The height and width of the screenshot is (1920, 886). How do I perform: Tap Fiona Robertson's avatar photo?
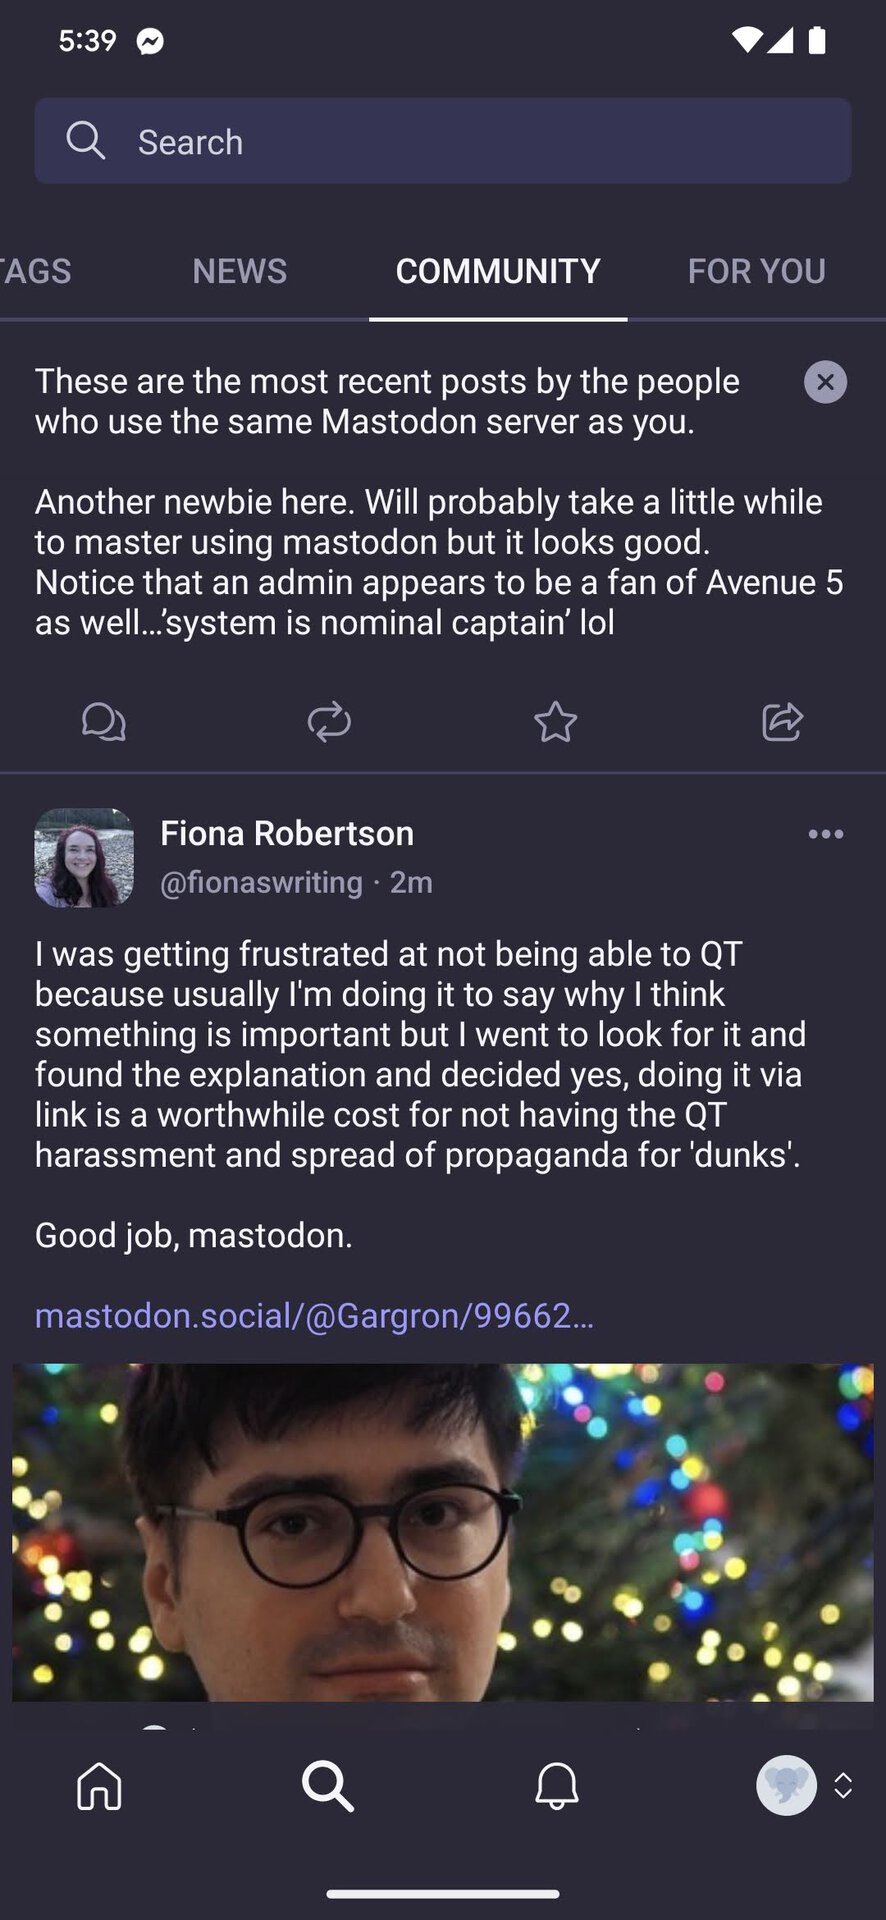click(x=84, y=857)
